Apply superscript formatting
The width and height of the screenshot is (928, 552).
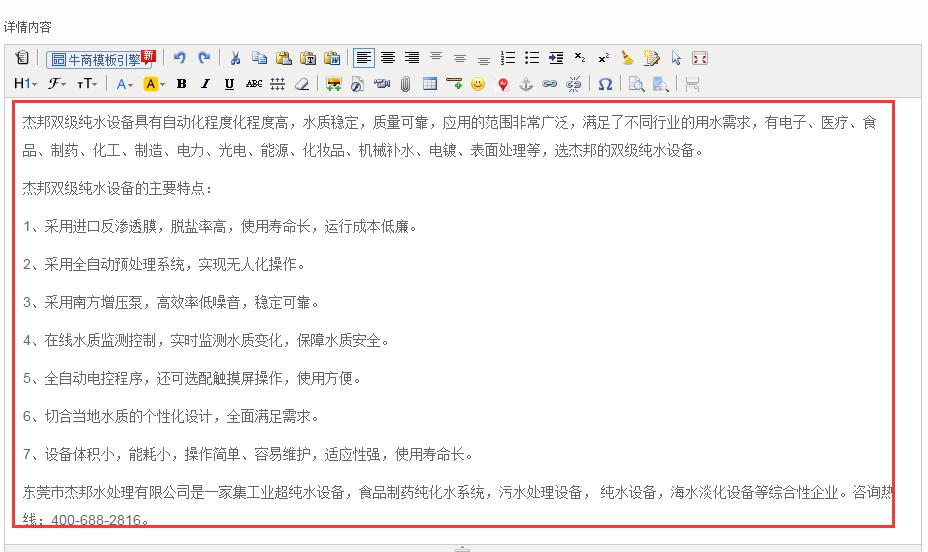[603, 58]
